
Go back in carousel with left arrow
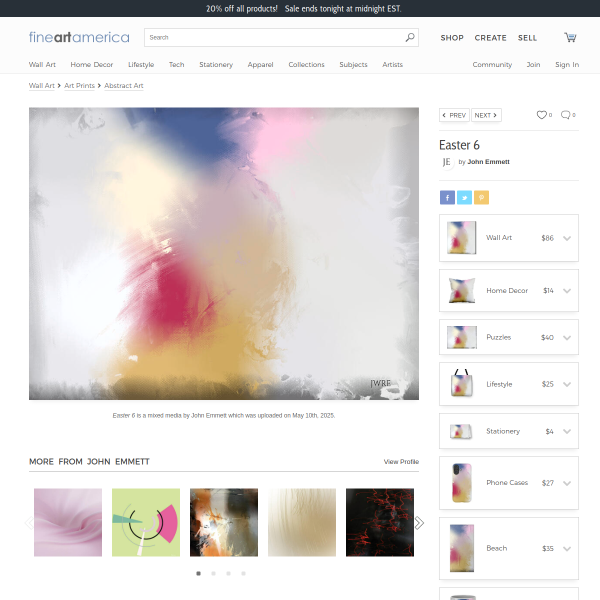click(x=29, y=523)
